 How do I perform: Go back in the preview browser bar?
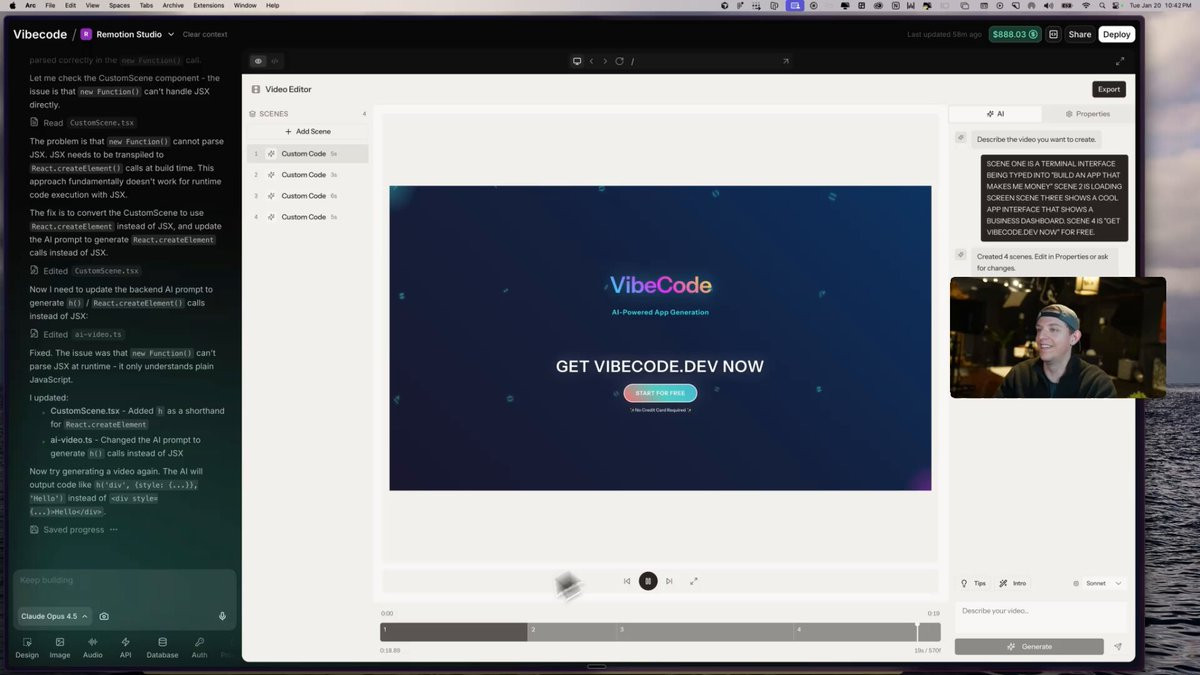(591, 61)
